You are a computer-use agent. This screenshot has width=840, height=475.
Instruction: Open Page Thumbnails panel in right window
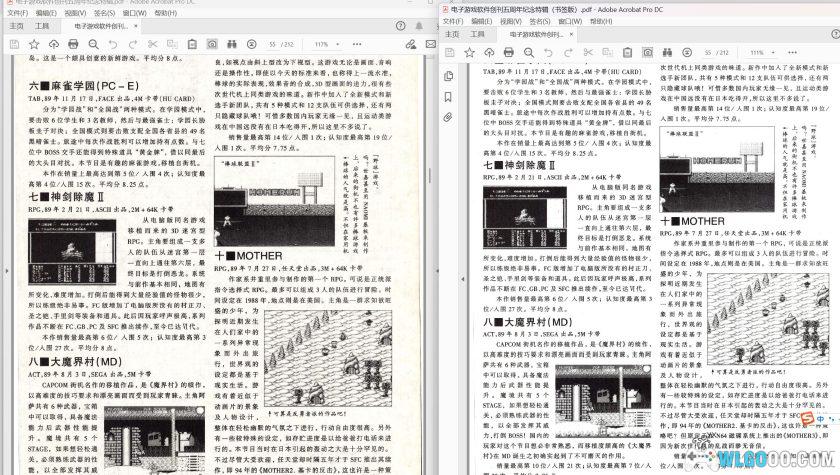pos(448,77)
